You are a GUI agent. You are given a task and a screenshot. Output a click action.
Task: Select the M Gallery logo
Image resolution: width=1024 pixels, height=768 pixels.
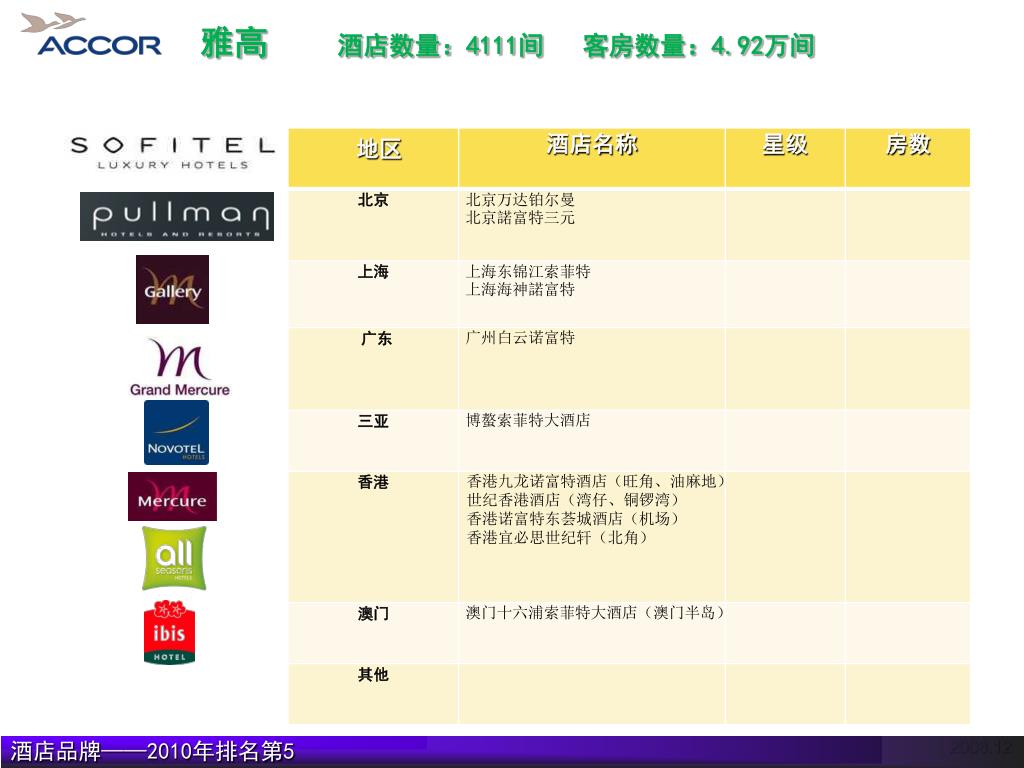pyautogui.click(x=172, y=289)
